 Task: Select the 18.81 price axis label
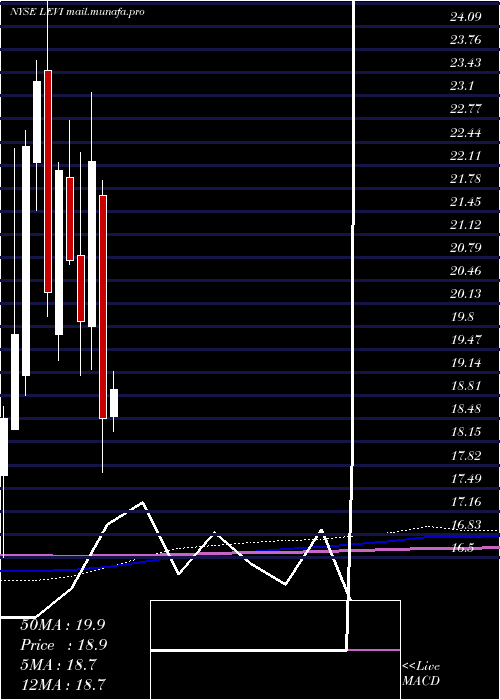tap(466, 386)
